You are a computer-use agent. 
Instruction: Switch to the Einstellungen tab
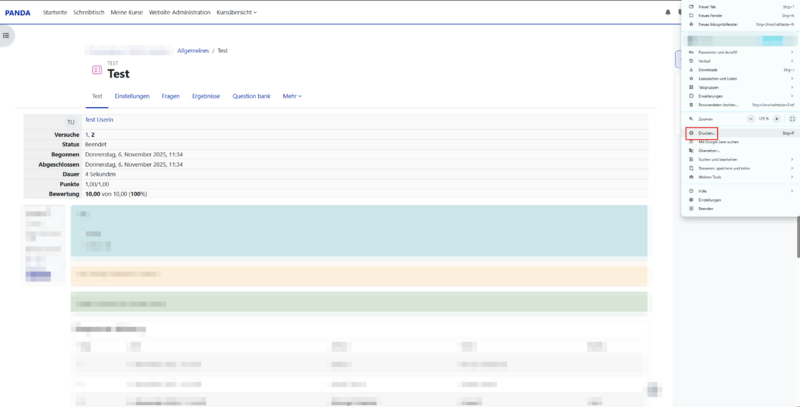click(132, 96)
